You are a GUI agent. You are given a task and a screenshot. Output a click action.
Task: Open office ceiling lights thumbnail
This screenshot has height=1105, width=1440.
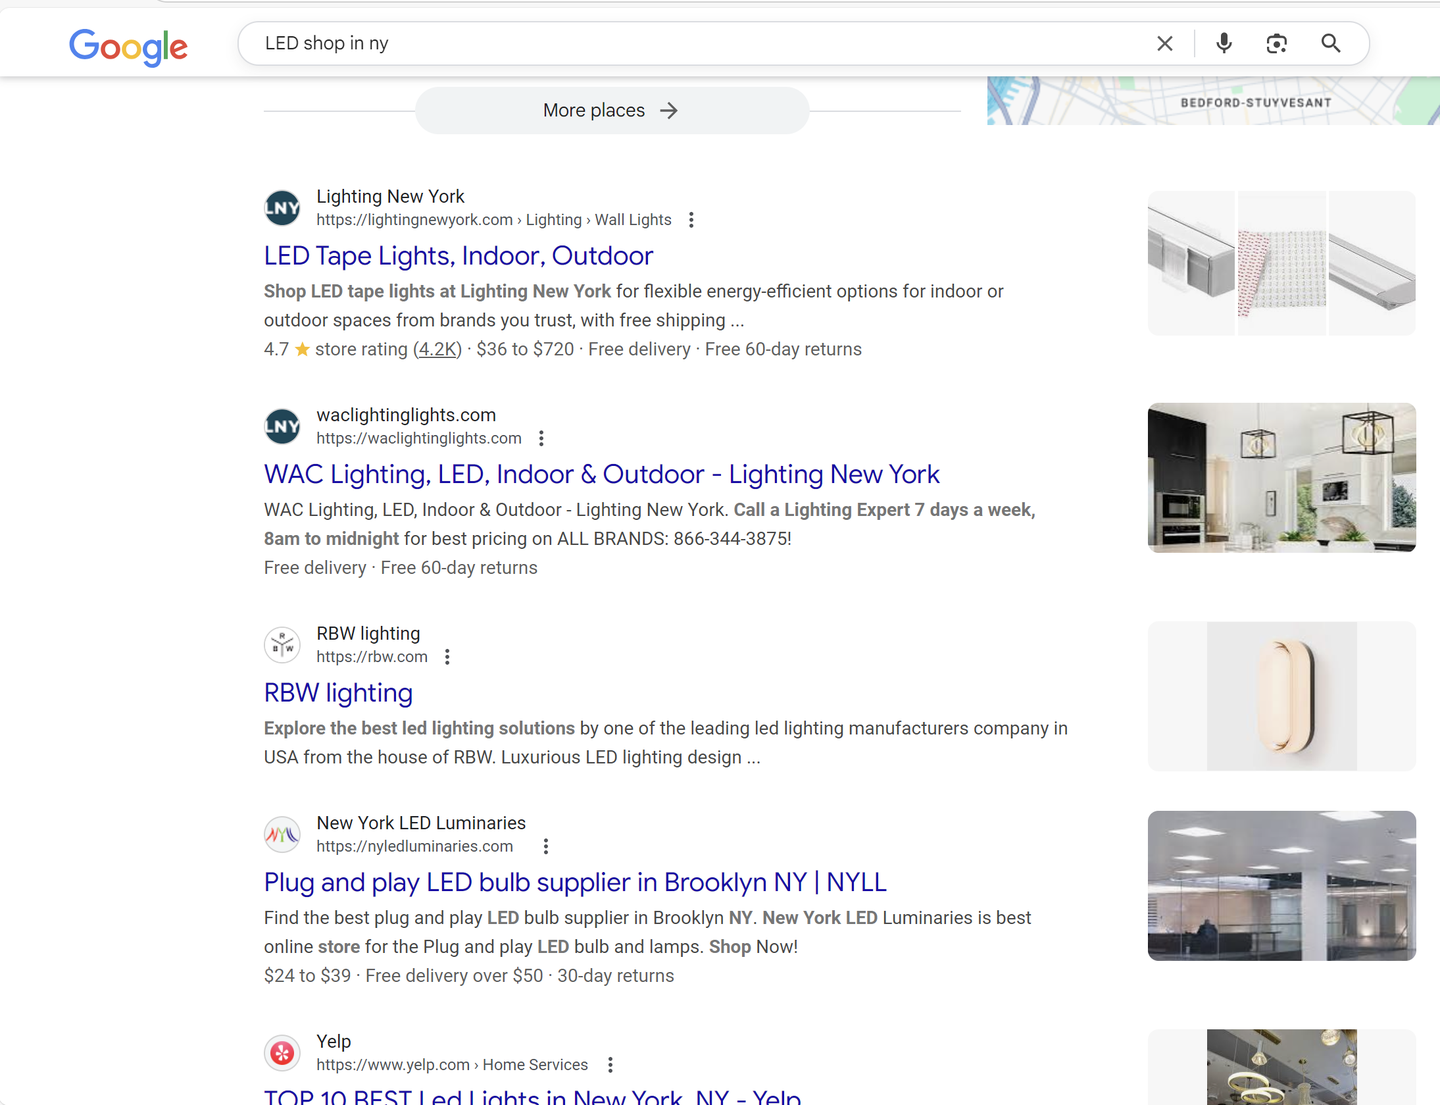[1282, 886]
